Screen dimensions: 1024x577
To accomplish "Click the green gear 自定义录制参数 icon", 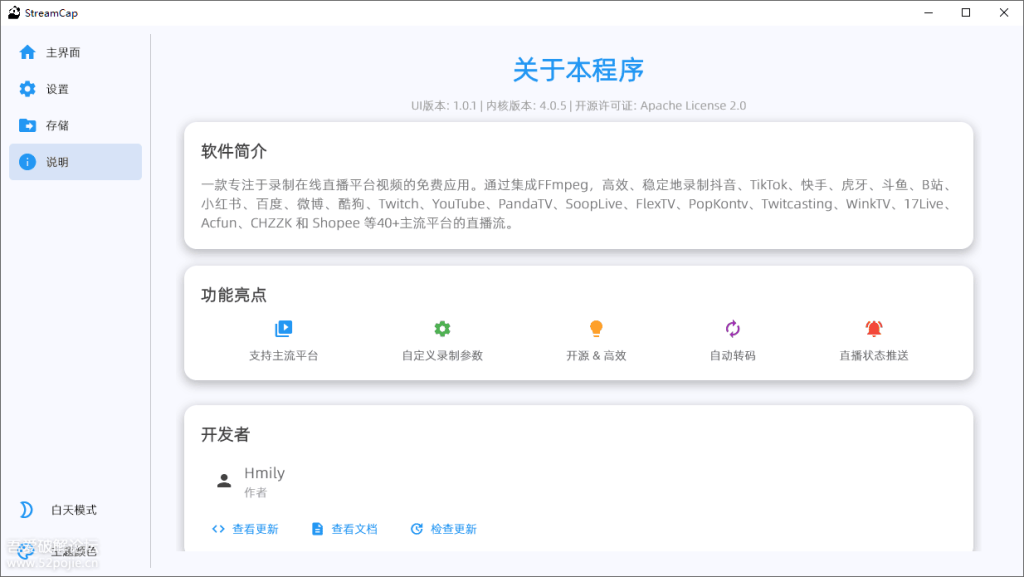I will 442,328.
